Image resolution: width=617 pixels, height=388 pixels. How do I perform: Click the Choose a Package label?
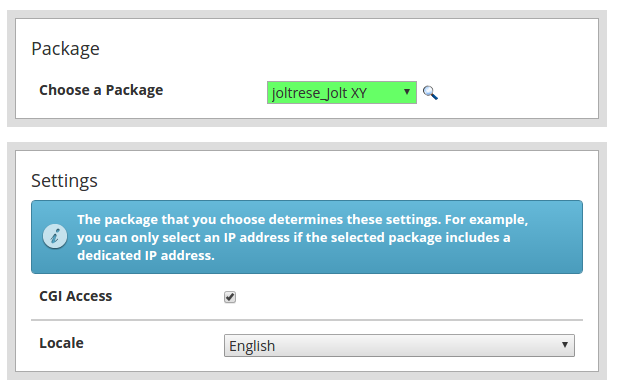coord(101,90)
